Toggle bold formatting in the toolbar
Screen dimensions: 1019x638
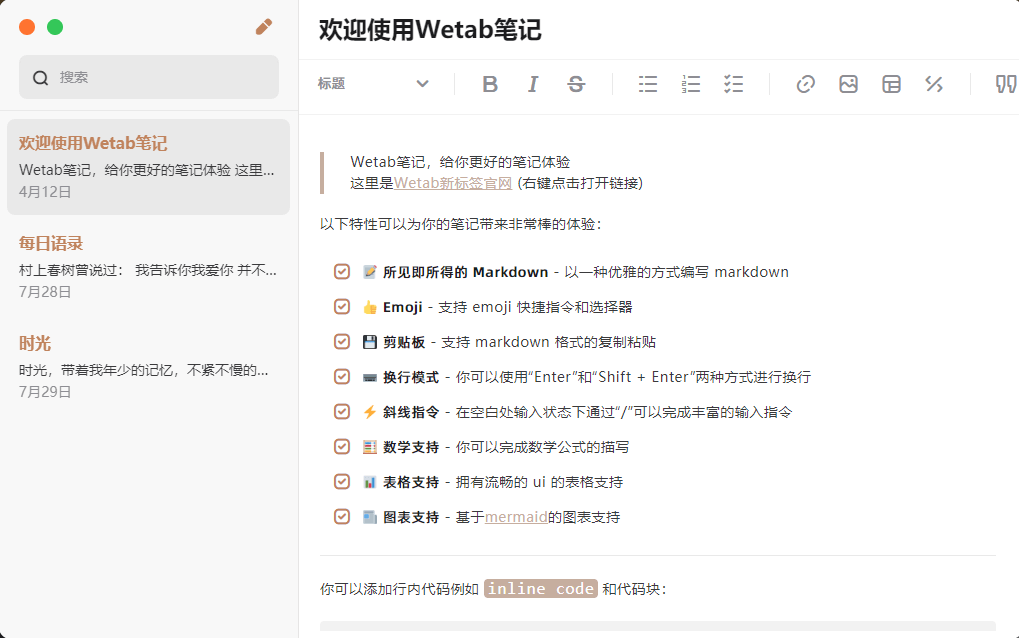click(x=489, y=84)
